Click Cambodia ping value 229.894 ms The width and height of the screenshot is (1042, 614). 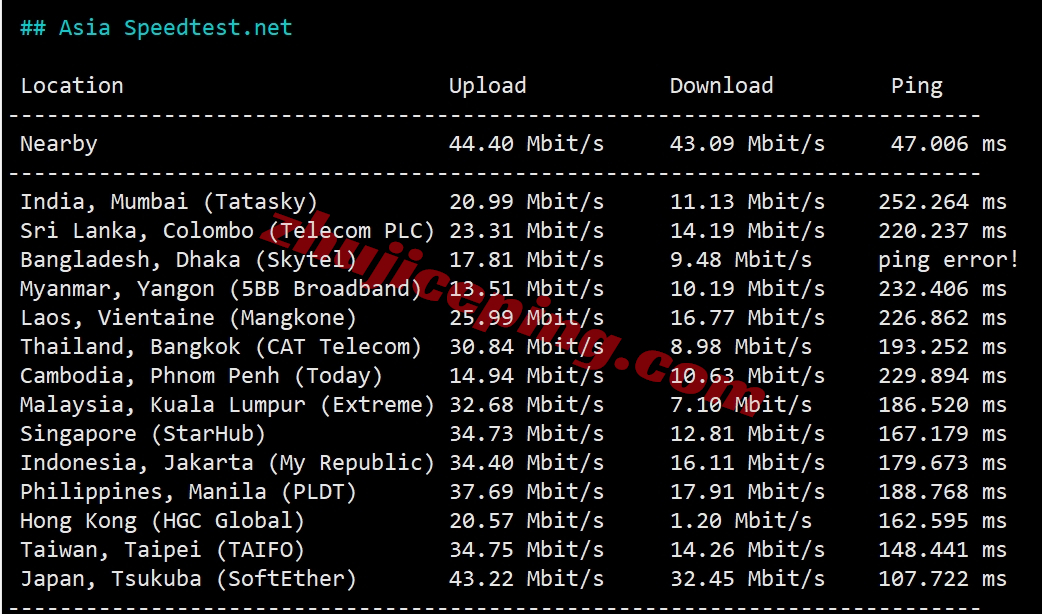coord(942,375)
